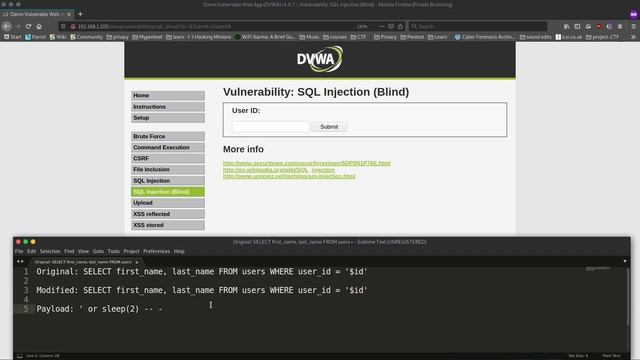This screenshot has width=640, height=360.
Task: Expand the sound edits bookmarks folder
Action: 536,37
